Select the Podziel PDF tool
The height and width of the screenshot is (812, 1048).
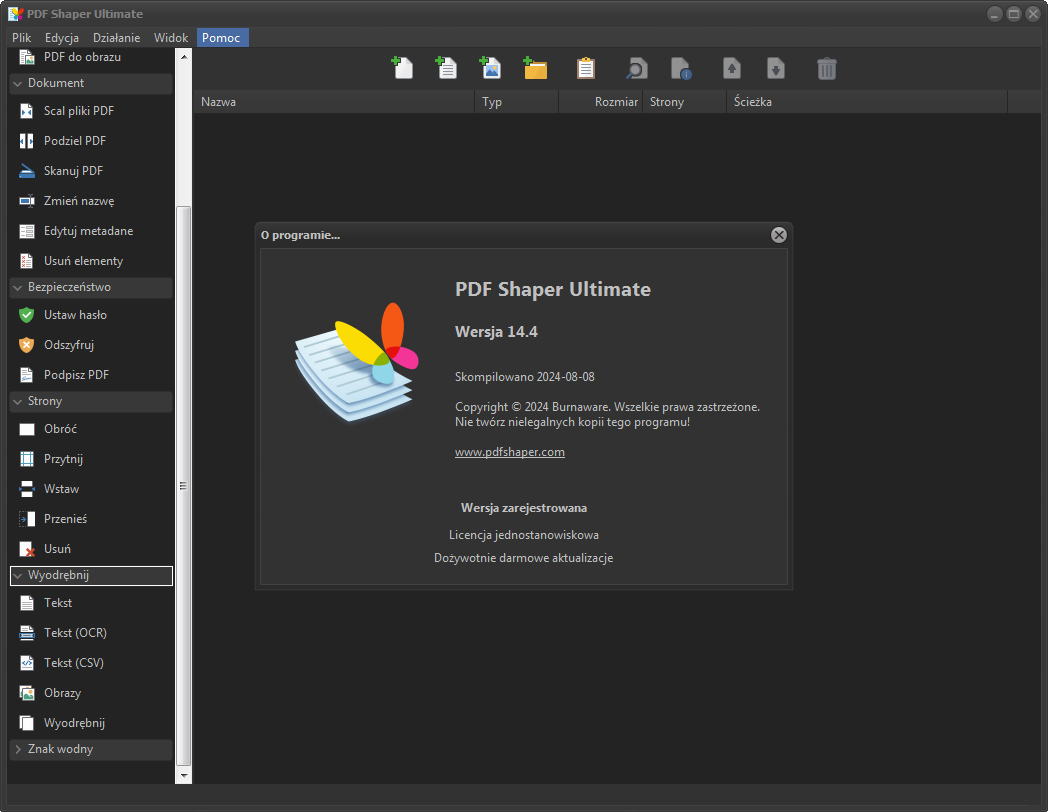[92, 141]
